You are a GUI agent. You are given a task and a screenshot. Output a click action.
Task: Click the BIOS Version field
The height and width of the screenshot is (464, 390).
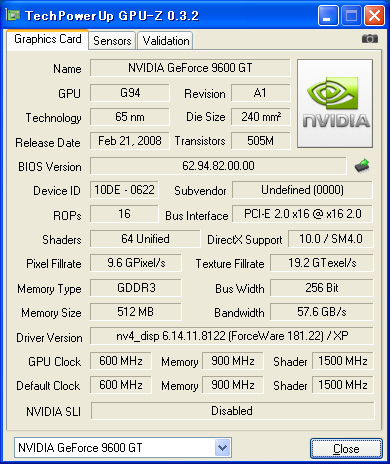point(218,166)
